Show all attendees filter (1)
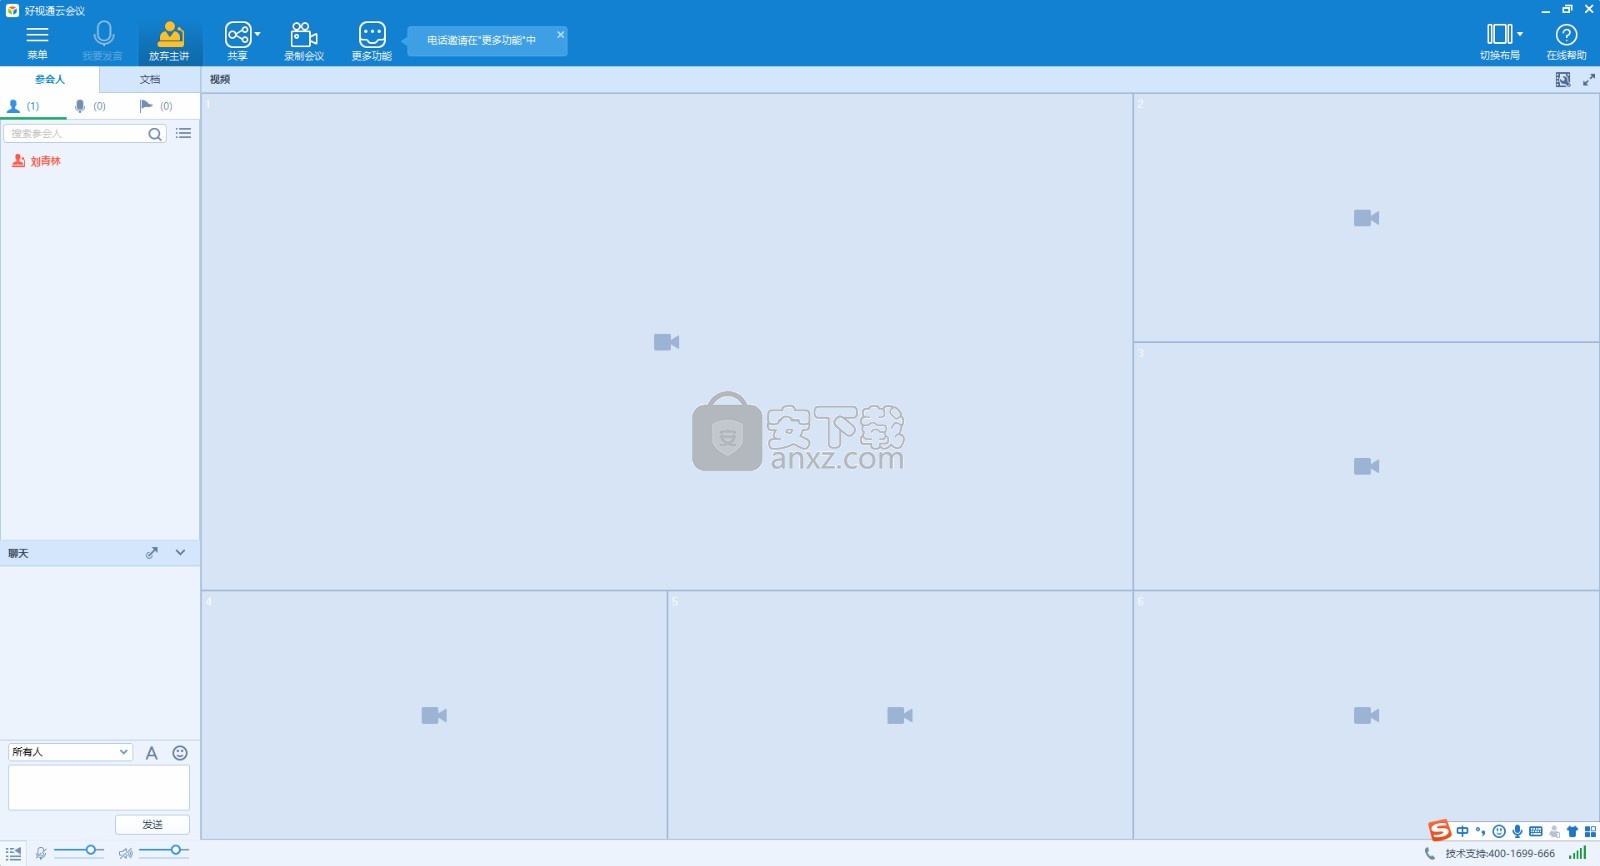Screen dimensions: 1600x866 23,106
